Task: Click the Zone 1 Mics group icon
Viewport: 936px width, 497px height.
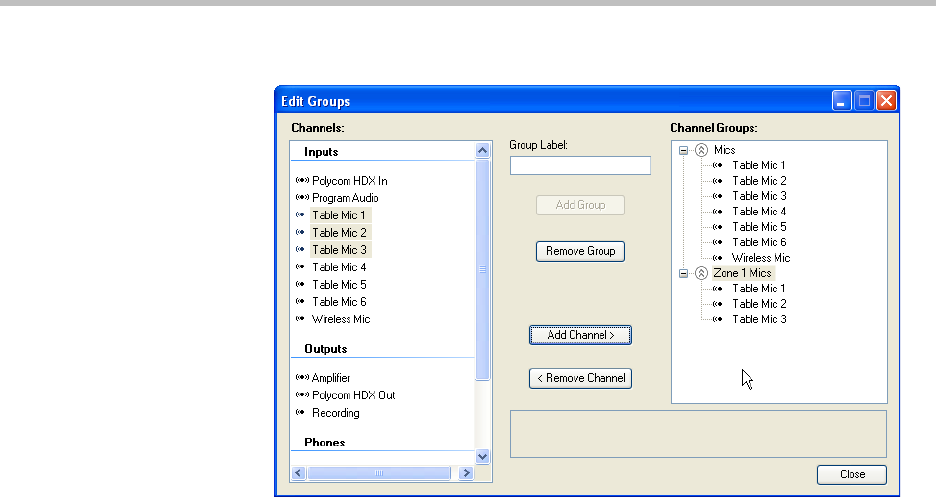Action: [x=702, y=273]
